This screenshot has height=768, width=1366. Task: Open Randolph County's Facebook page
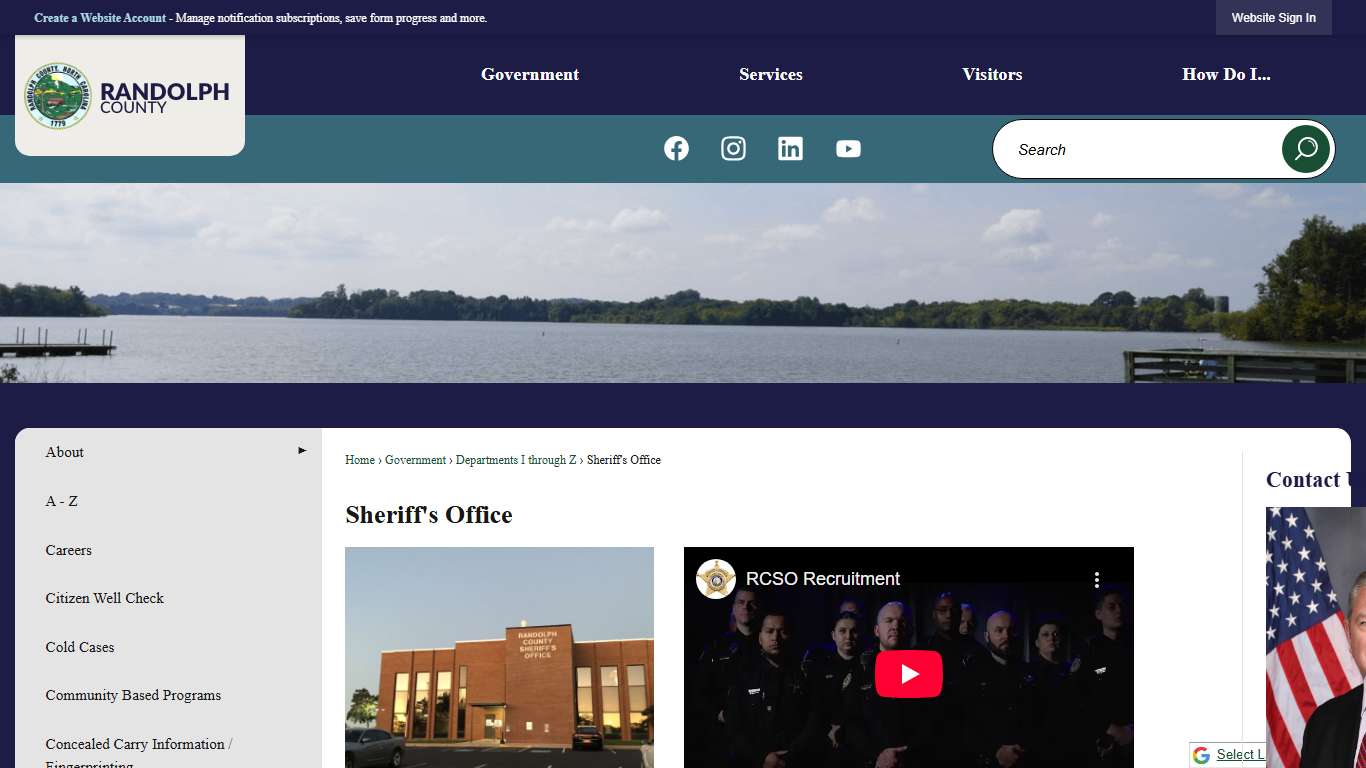[676, 148]
